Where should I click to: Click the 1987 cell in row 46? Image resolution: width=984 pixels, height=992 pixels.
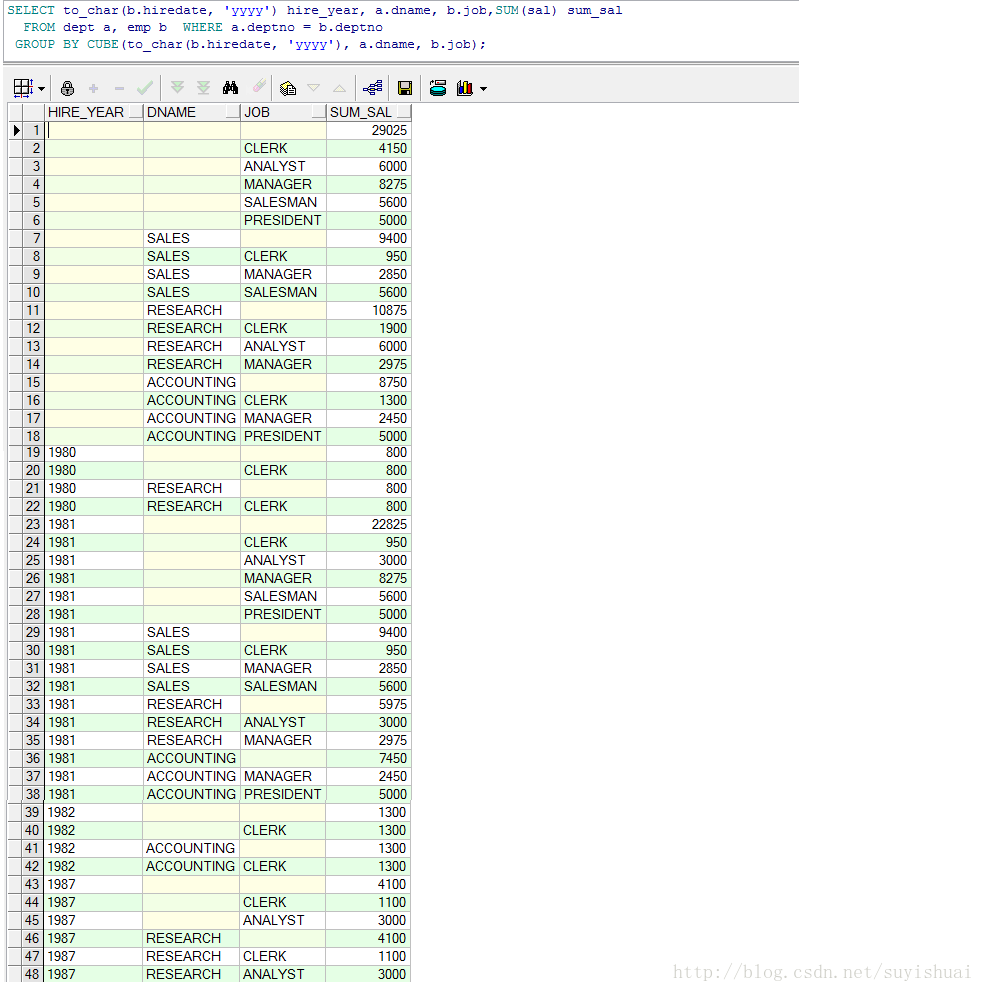coord(94,938)
